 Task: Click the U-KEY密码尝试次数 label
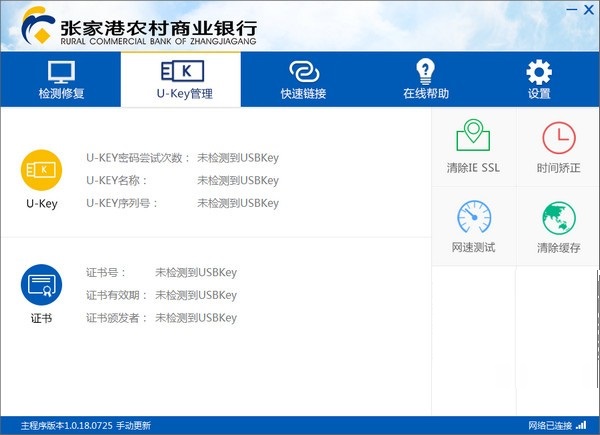point(138,158)
